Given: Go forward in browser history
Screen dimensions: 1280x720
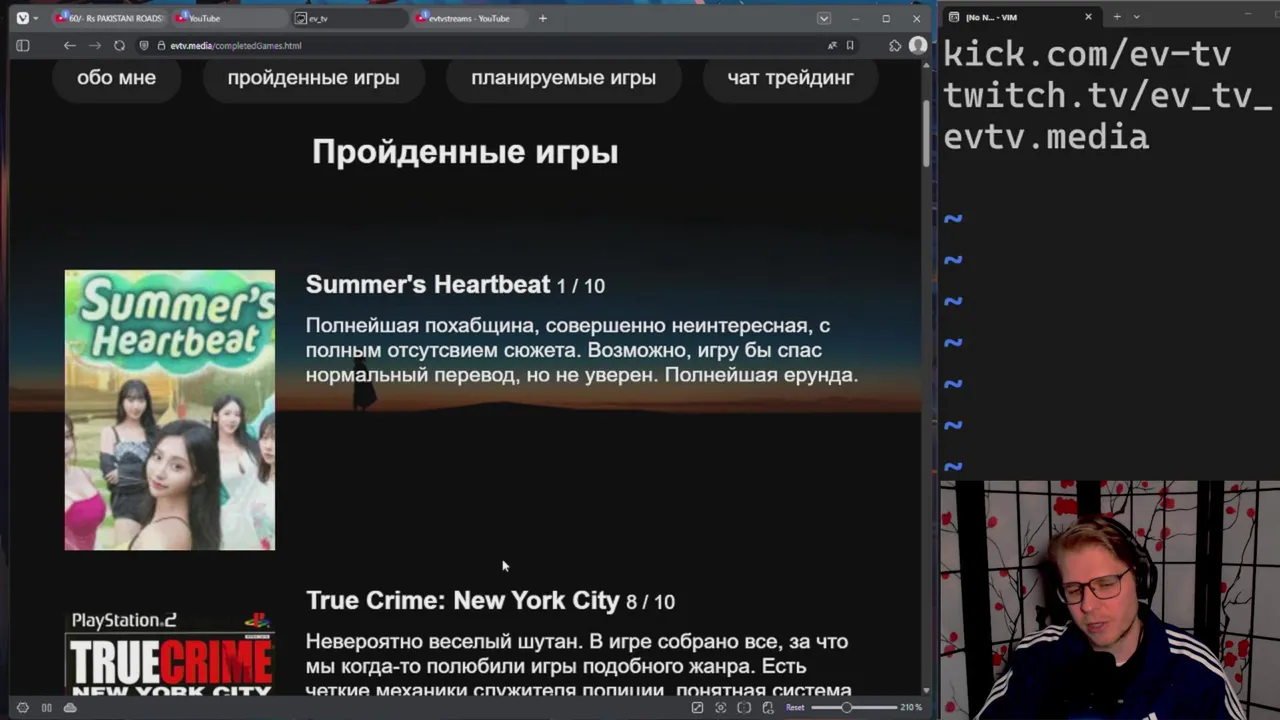Looking at the screenshot, I should [x=94, y=45].
